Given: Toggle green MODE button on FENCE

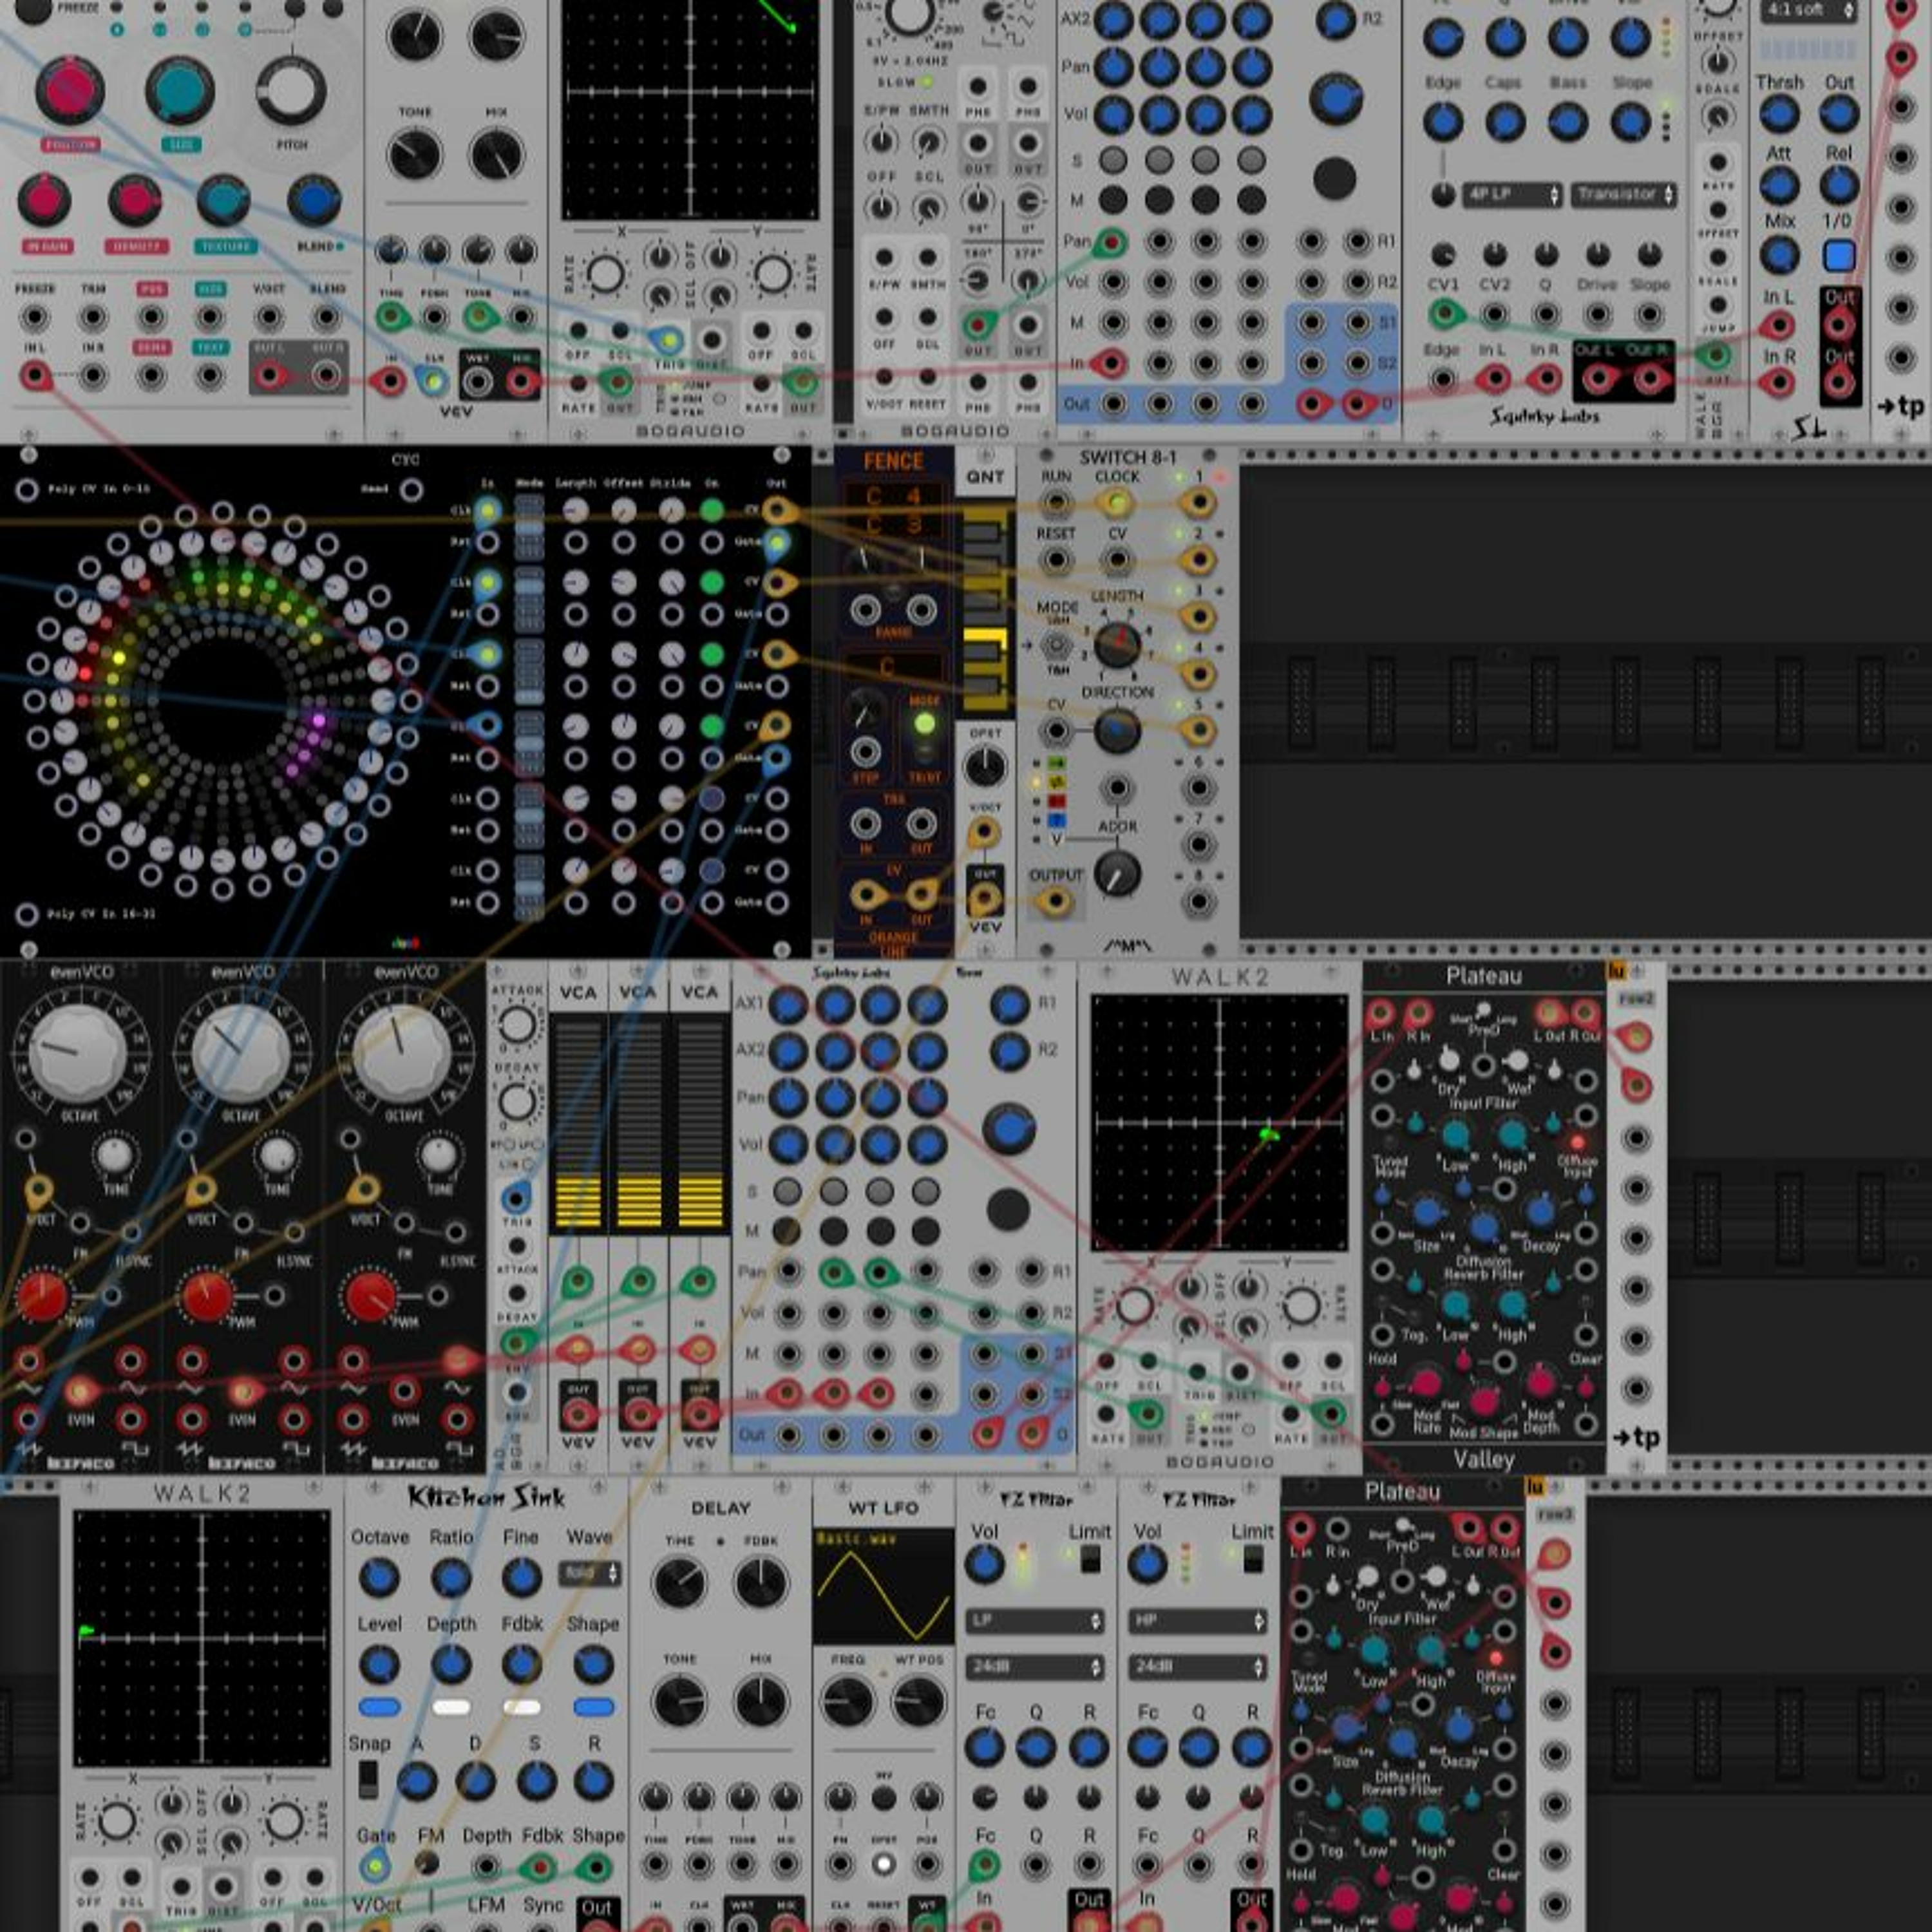Looking at the screenshot, I should pyautogui.click(x=924, y=723).
